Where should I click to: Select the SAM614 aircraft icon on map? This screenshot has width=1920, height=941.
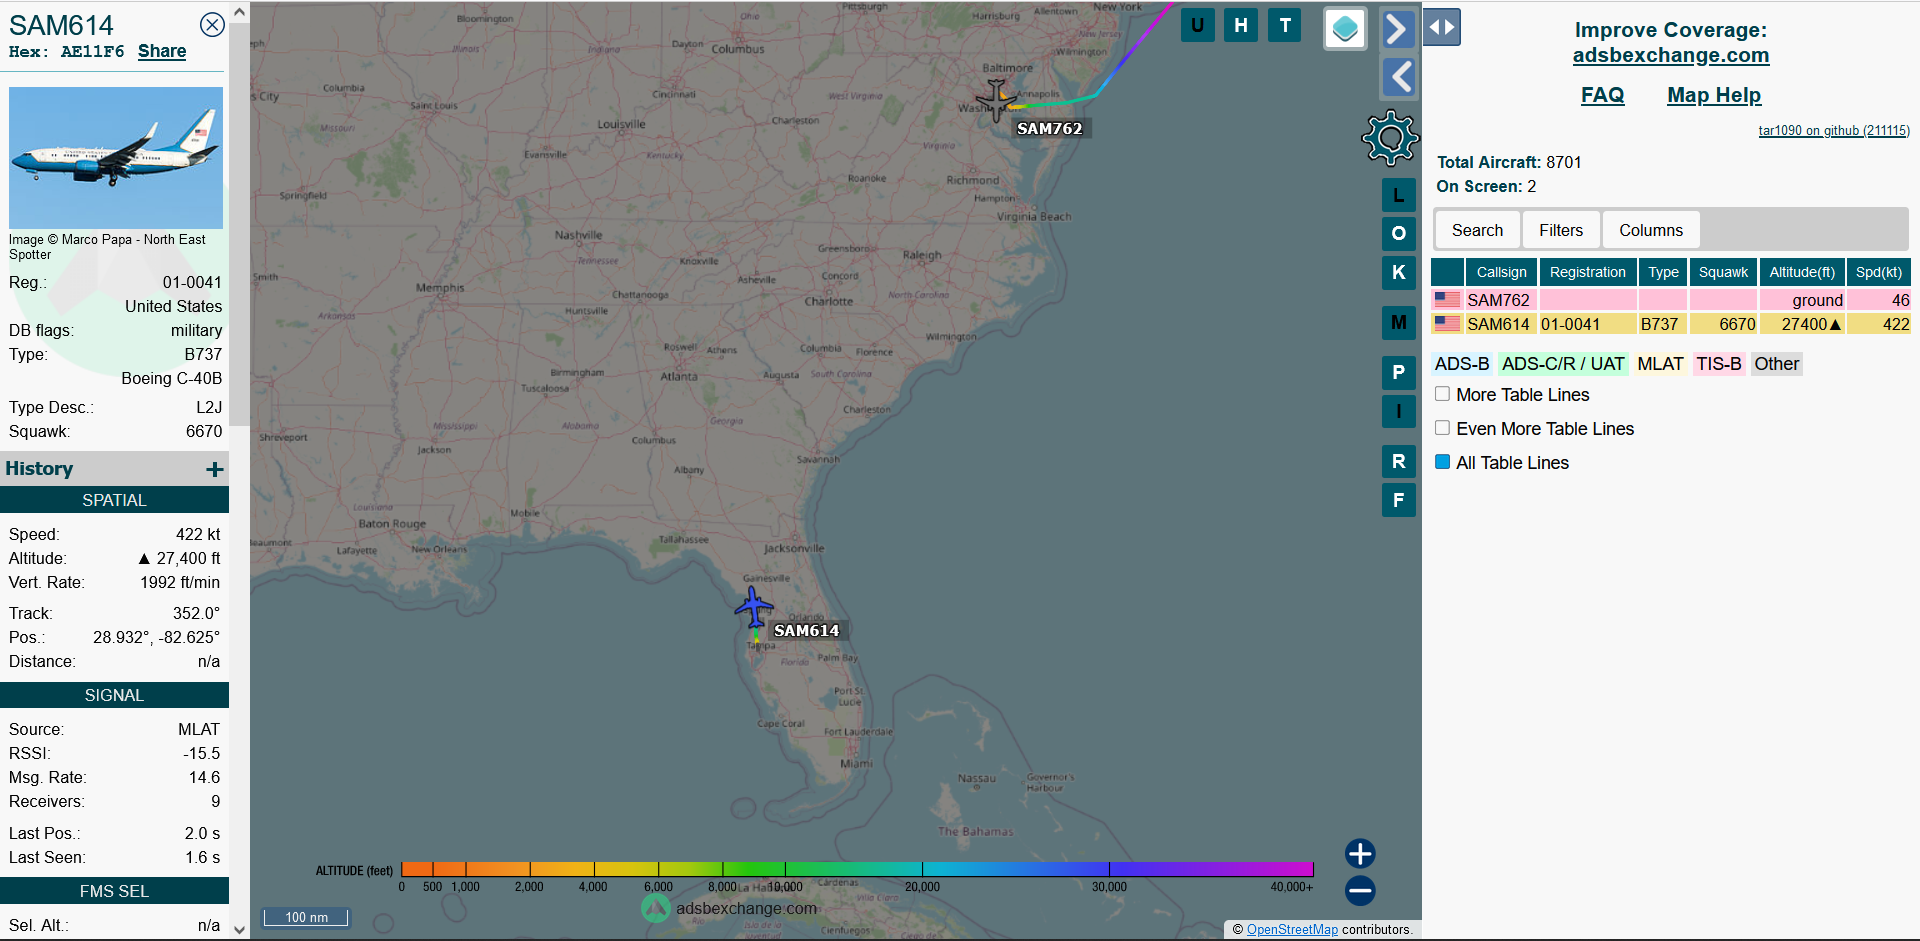(754, 606)
